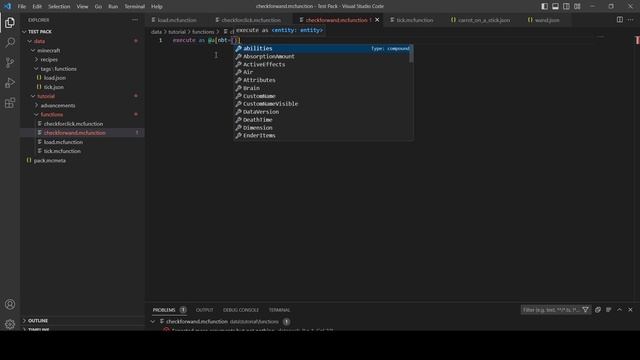Image resolution: width=640 pixels, height=360 pixels.
Task: Toggle bottom panel layout icon
Action: (556, 6)
